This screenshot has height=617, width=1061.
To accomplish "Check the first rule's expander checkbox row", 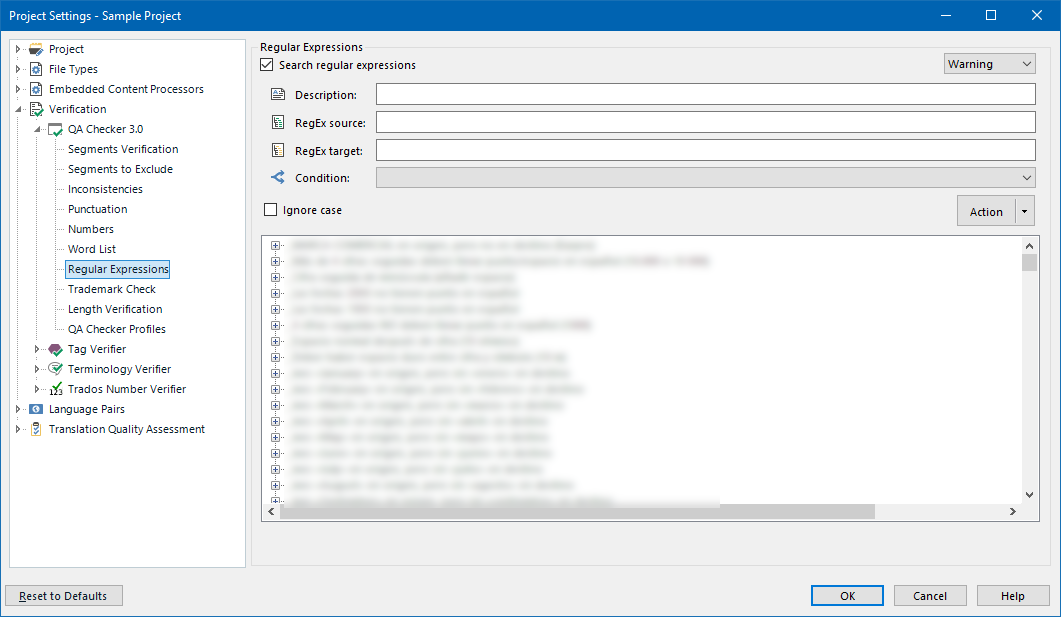I will pos(275,245).
